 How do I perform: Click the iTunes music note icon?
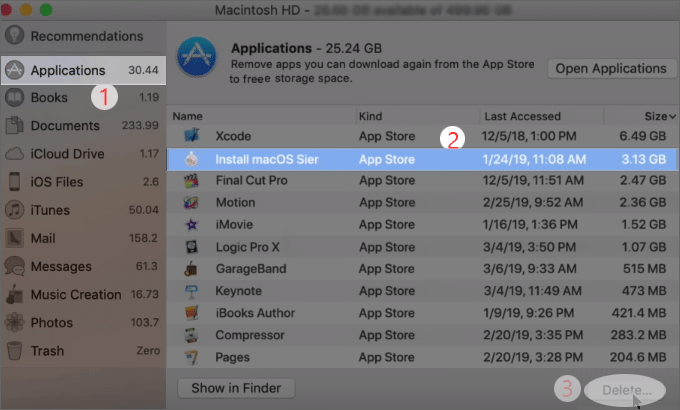[x=15, y=210]
